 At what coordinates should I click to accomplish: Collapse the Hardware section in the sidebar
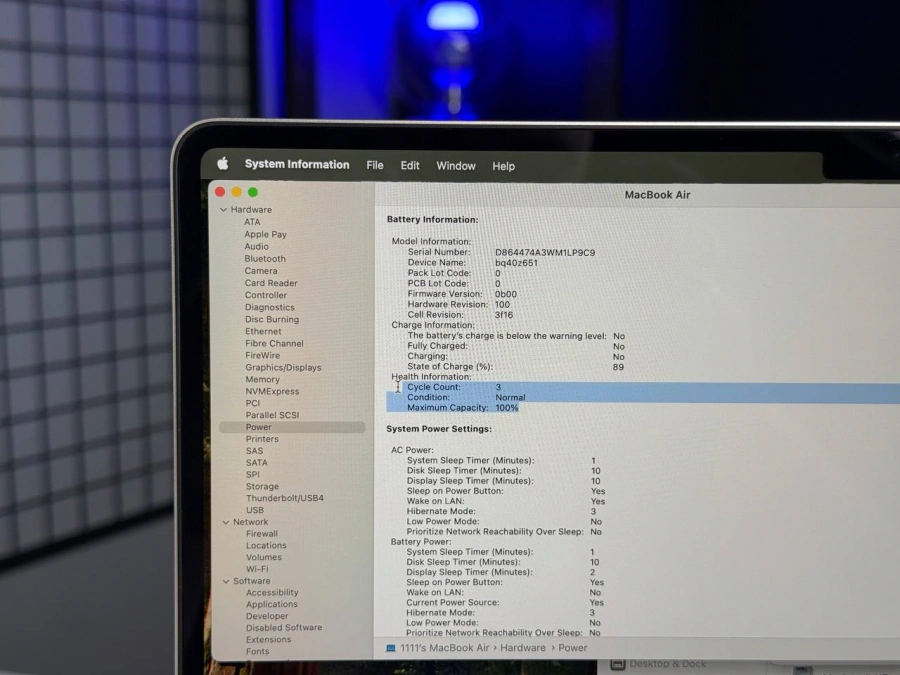[x=225, y=209]
